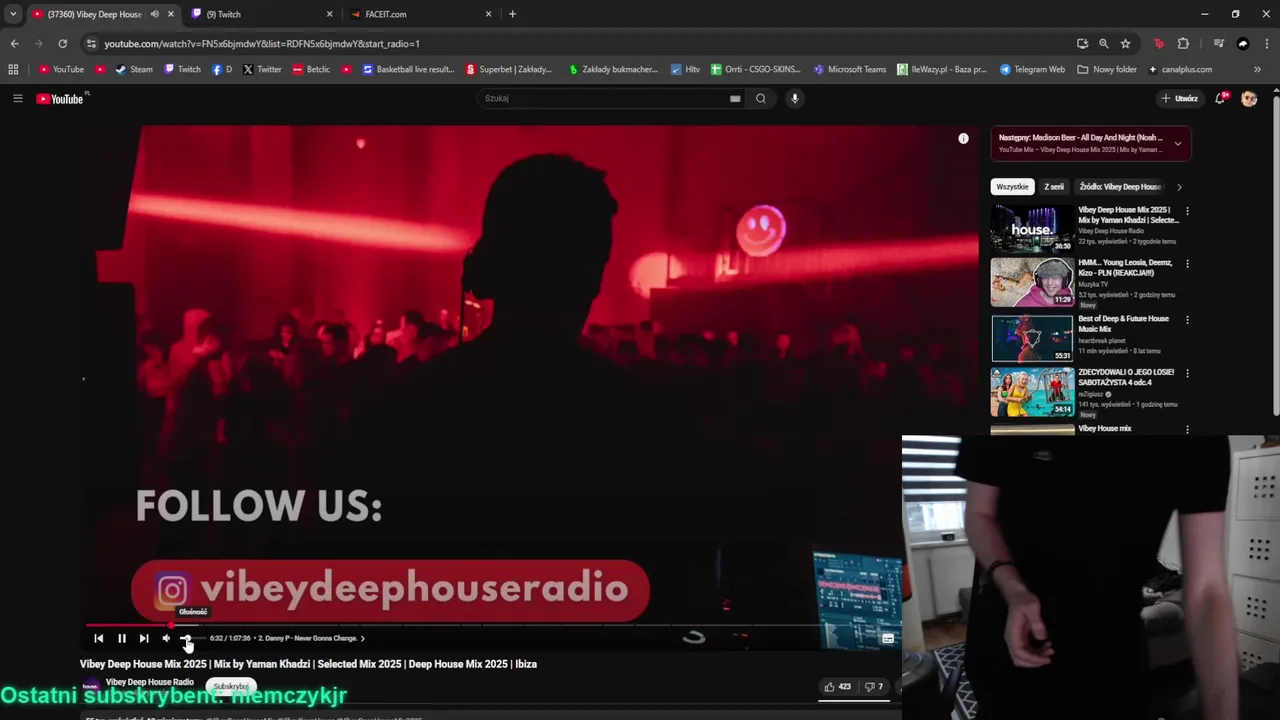Open zoom magnifier icon in address bar
Screen dimensions: 1280x720
(1103, 44)
